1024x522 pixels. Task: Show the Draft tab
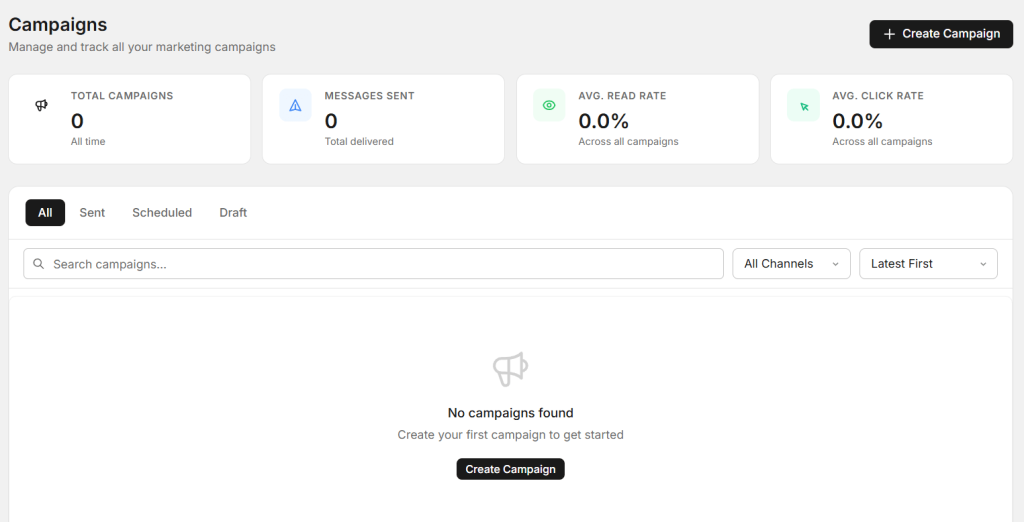point(233,212)
